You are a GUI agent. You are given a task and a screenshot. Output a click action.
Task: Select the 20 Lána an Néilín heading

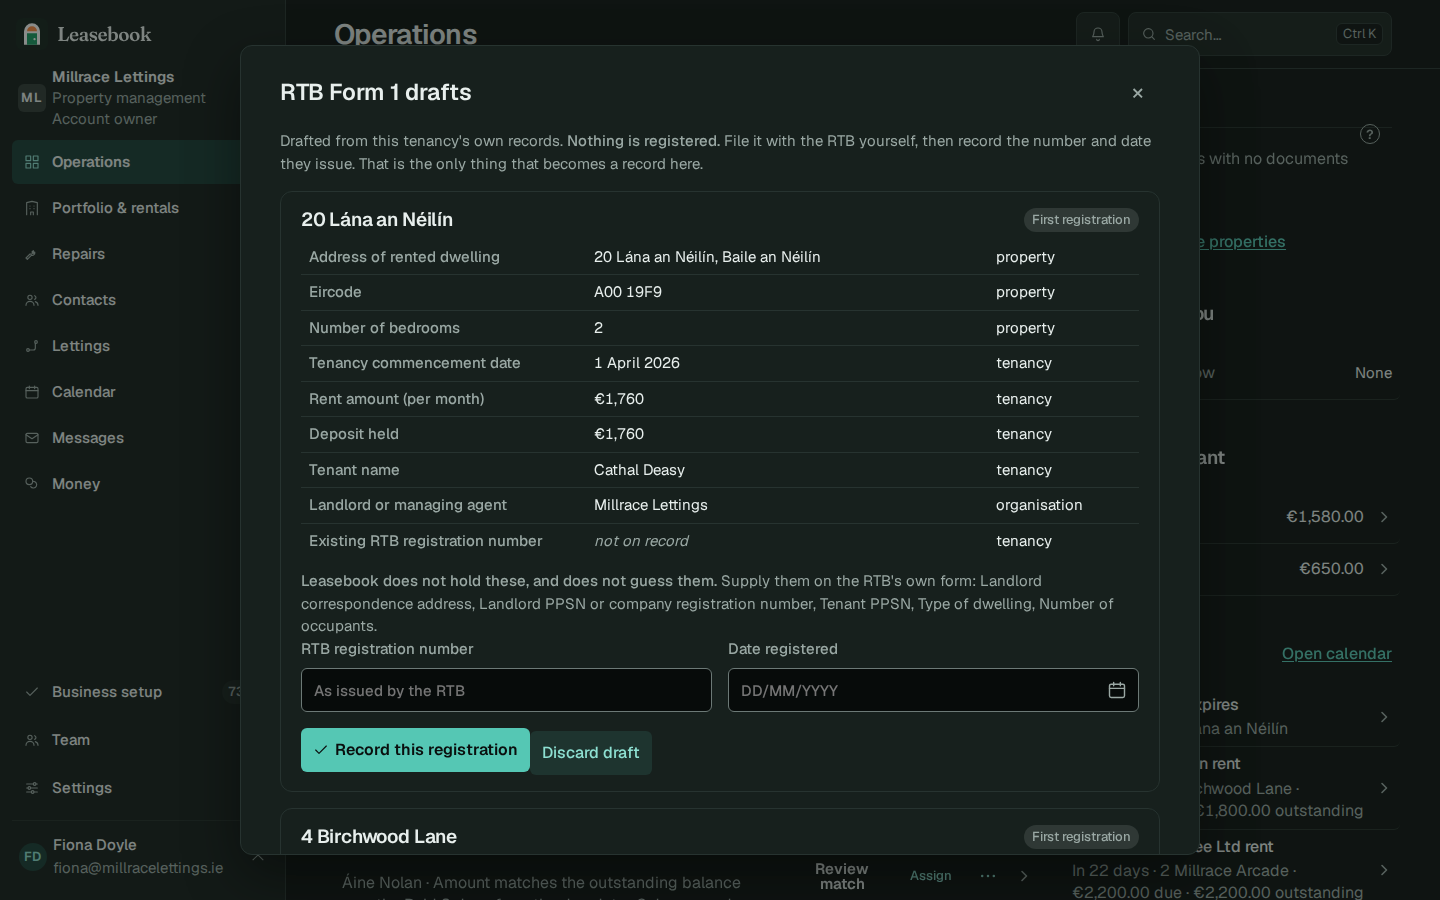377,220
